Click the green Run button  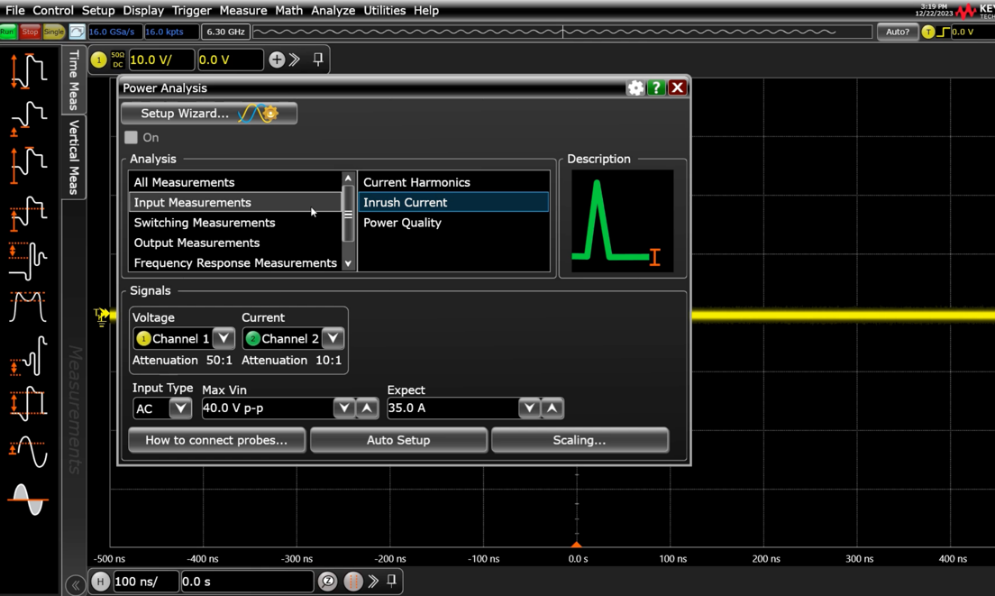[8, 32]
